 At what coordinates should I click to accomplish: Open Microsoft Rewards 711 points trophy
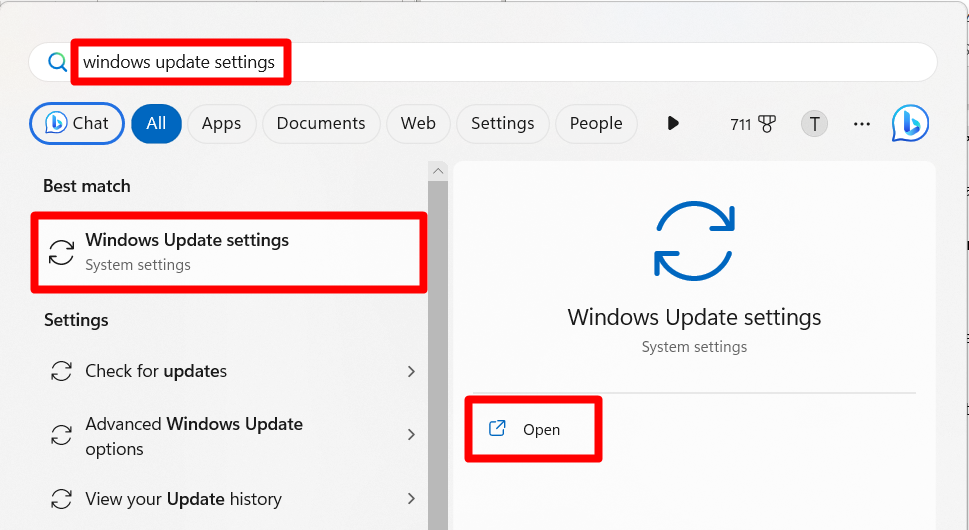753,124
